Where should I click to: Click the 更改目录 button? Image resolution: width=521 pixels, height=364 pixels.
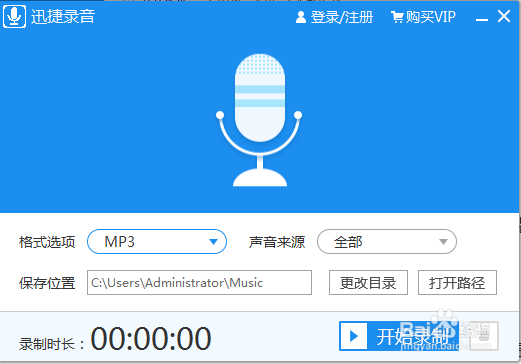pyautogui.click(x=368, y=283)
